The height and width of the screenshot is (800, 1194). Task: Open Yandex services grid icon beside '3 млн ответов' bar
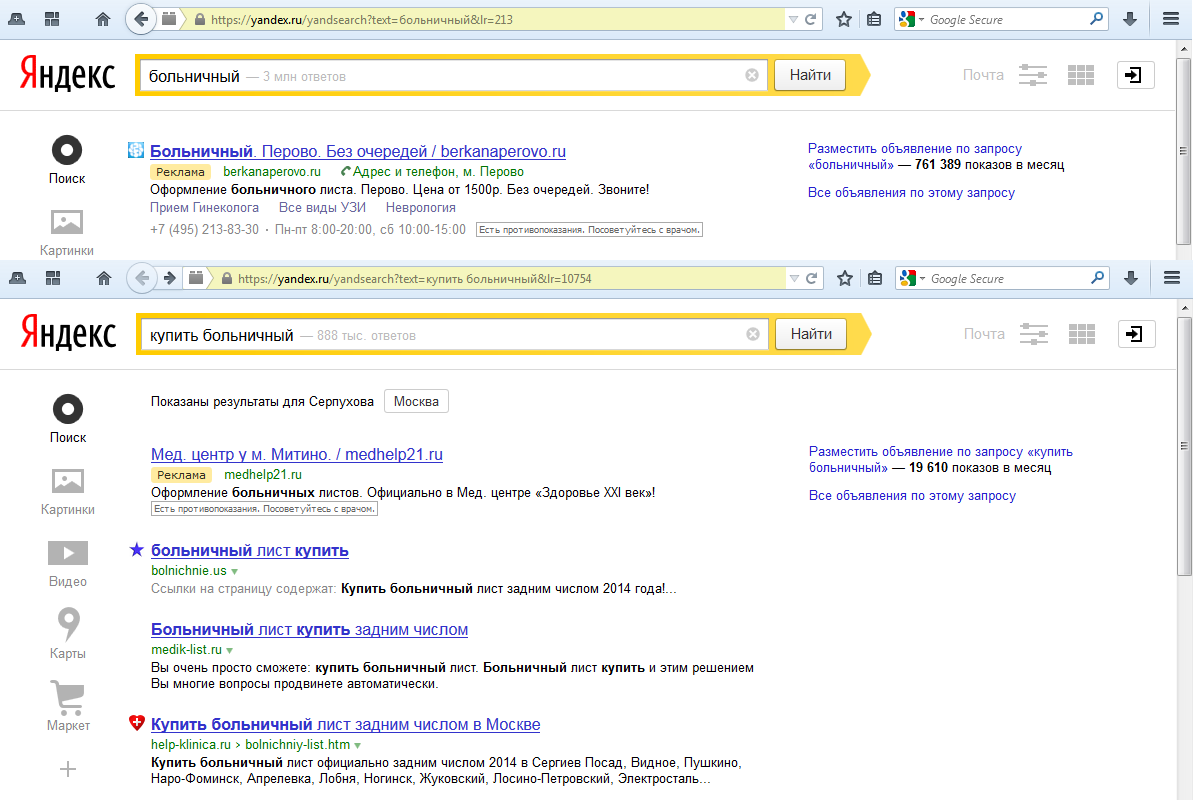click(1081, 75)
